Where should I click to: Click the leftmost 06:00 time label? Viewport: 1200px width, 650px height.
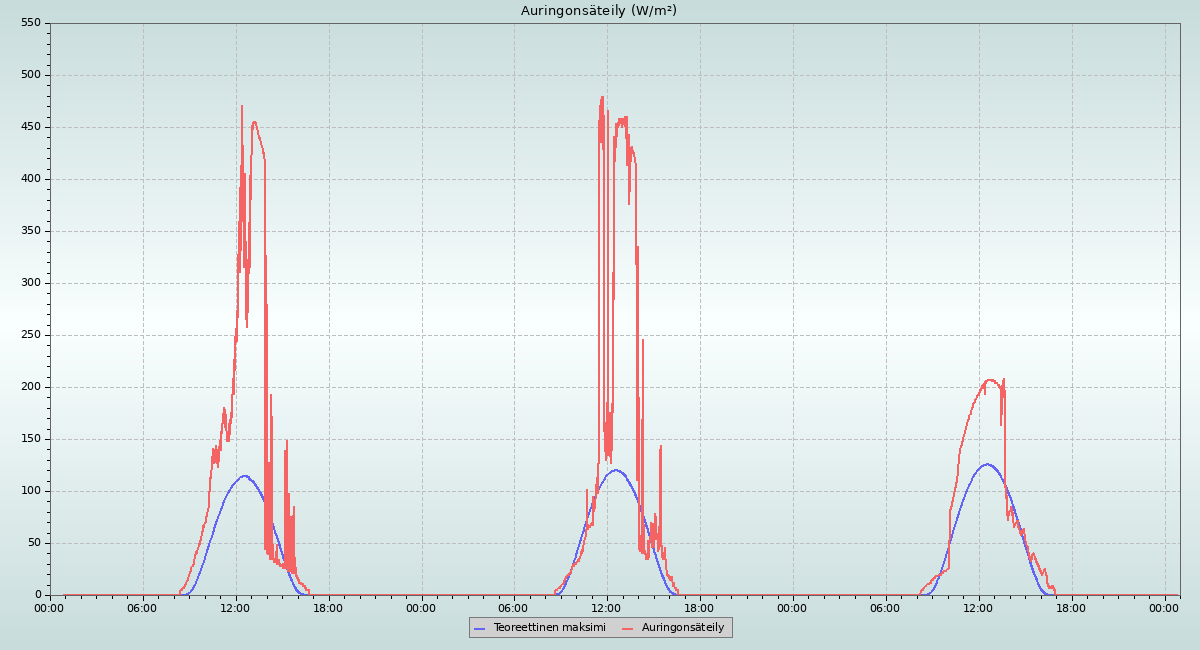(143, 608)
